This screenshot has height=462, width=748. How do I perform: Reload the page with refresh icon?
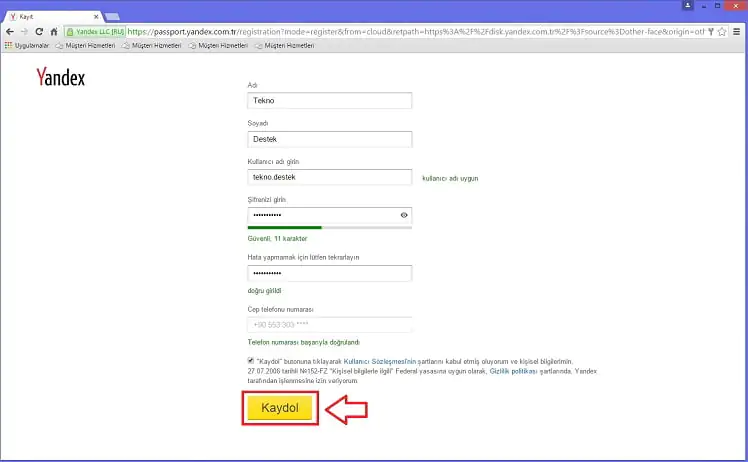[x=39, y=32]
